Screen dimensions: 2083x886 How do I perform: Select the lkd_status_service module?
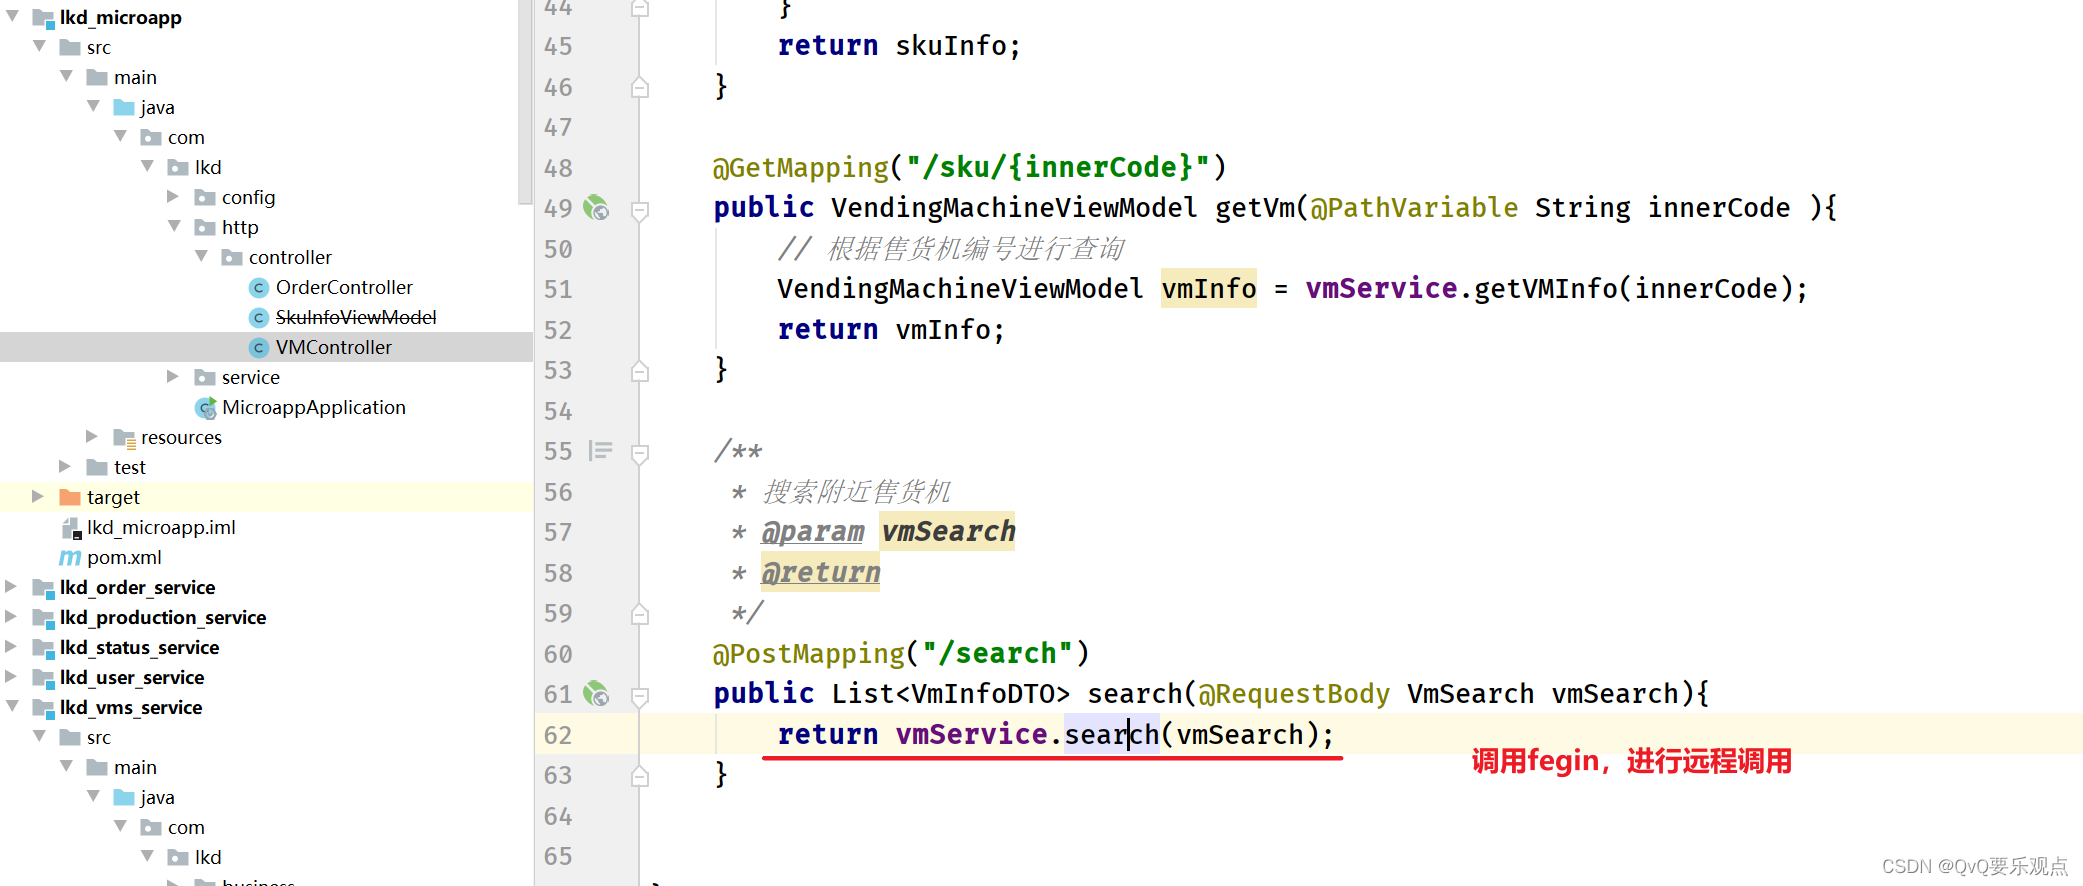coord(139,647)
